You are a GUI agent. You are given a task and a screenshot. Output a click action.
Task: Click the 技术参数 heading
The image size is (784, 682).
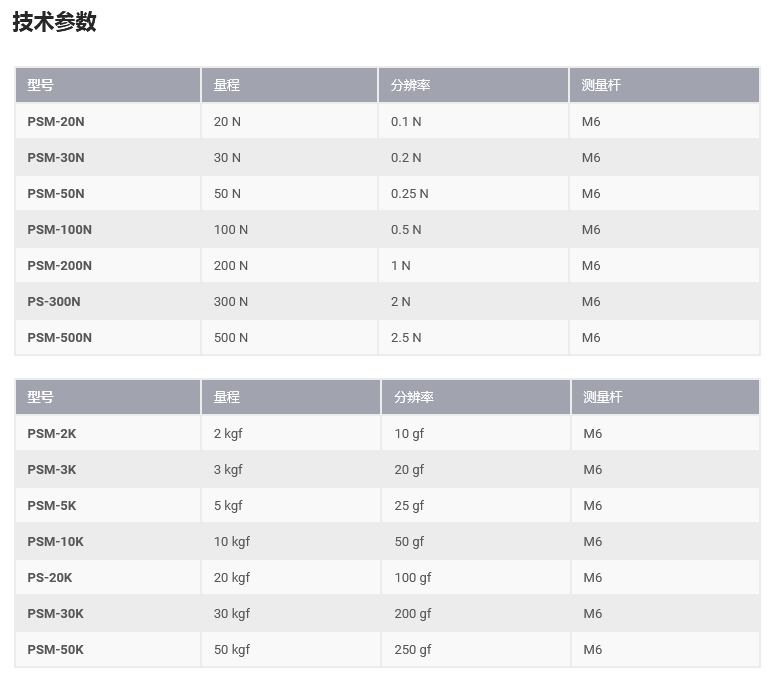(x=54, y=22)
